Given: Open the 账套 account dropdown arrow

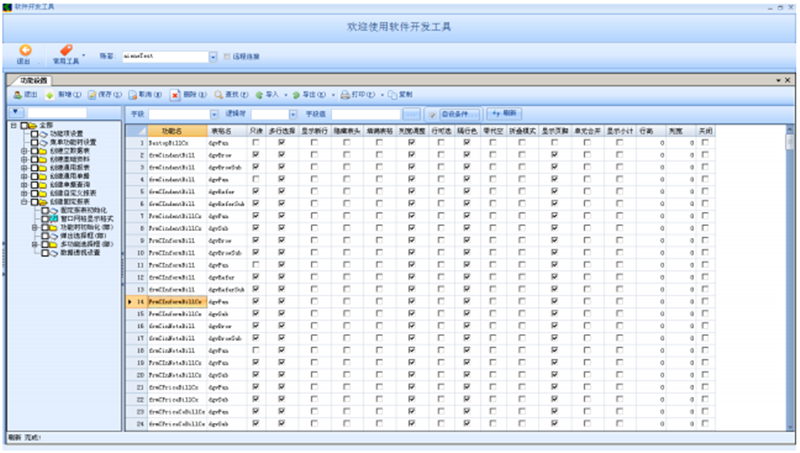Looking at the screenshot, I should point(213,57).
